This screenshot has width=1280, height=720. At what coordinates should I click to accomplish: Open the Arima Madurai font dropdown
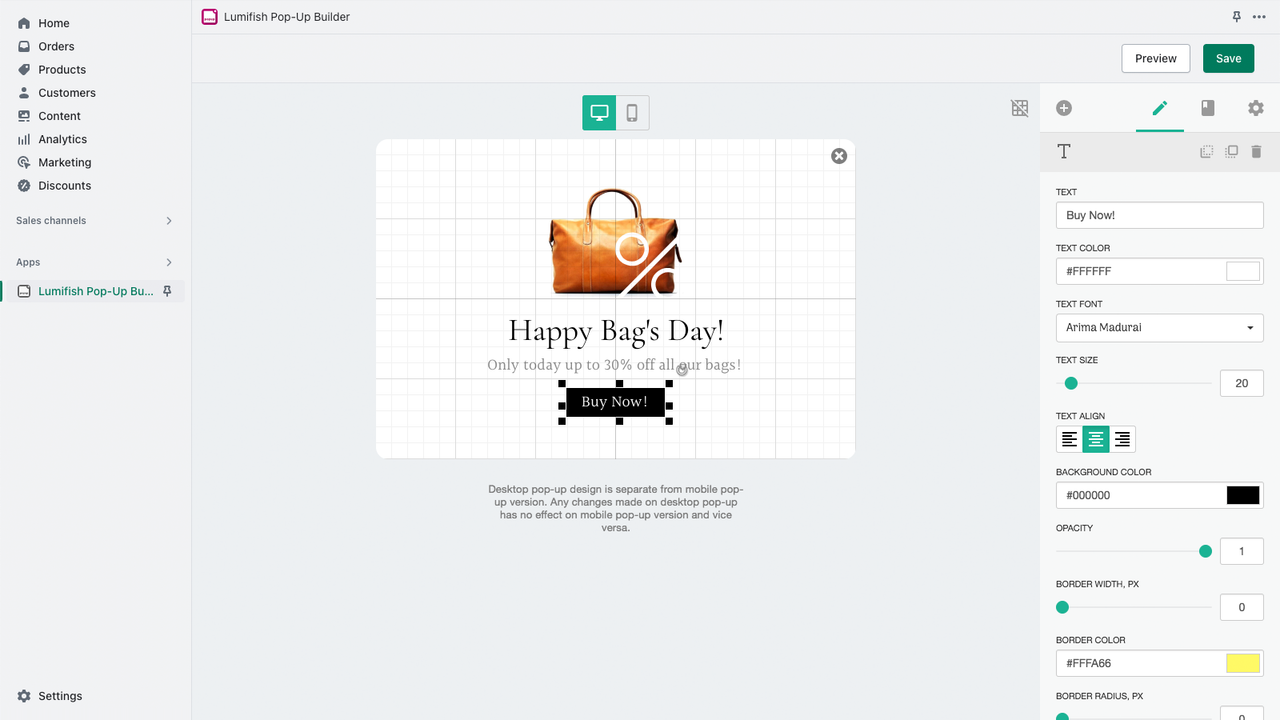pyautogui.click(x=1160, y=327)
